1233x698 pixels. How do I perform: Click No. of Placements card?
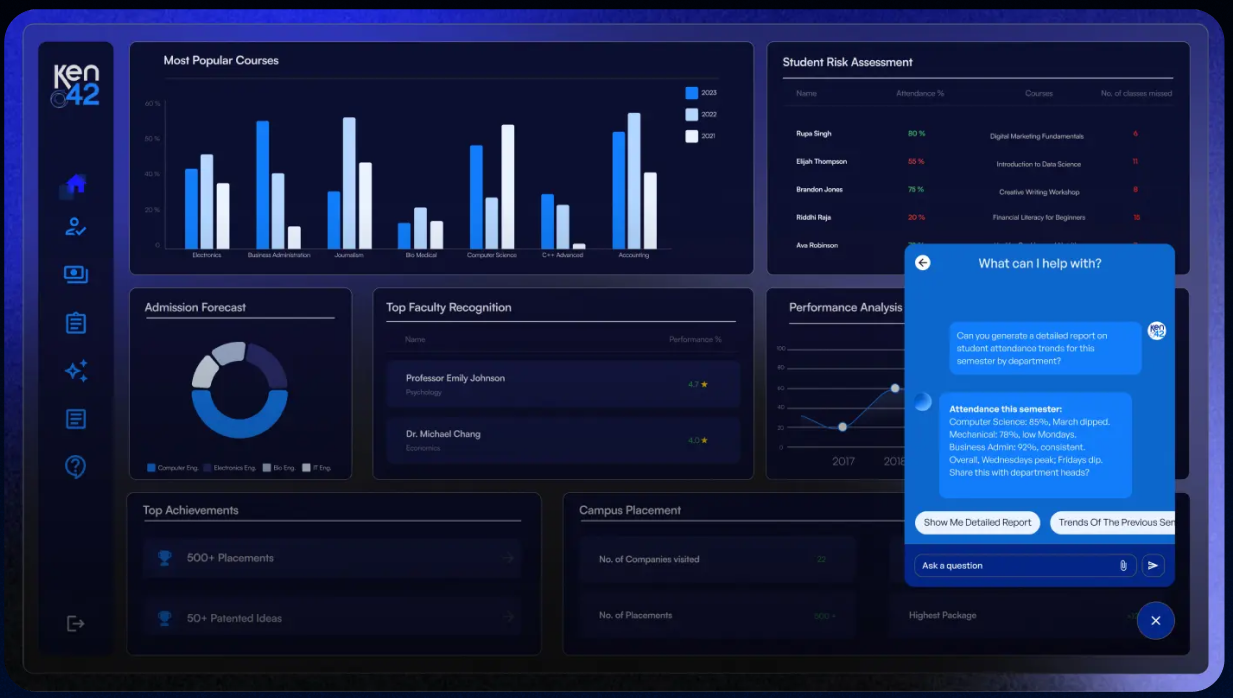717,616
